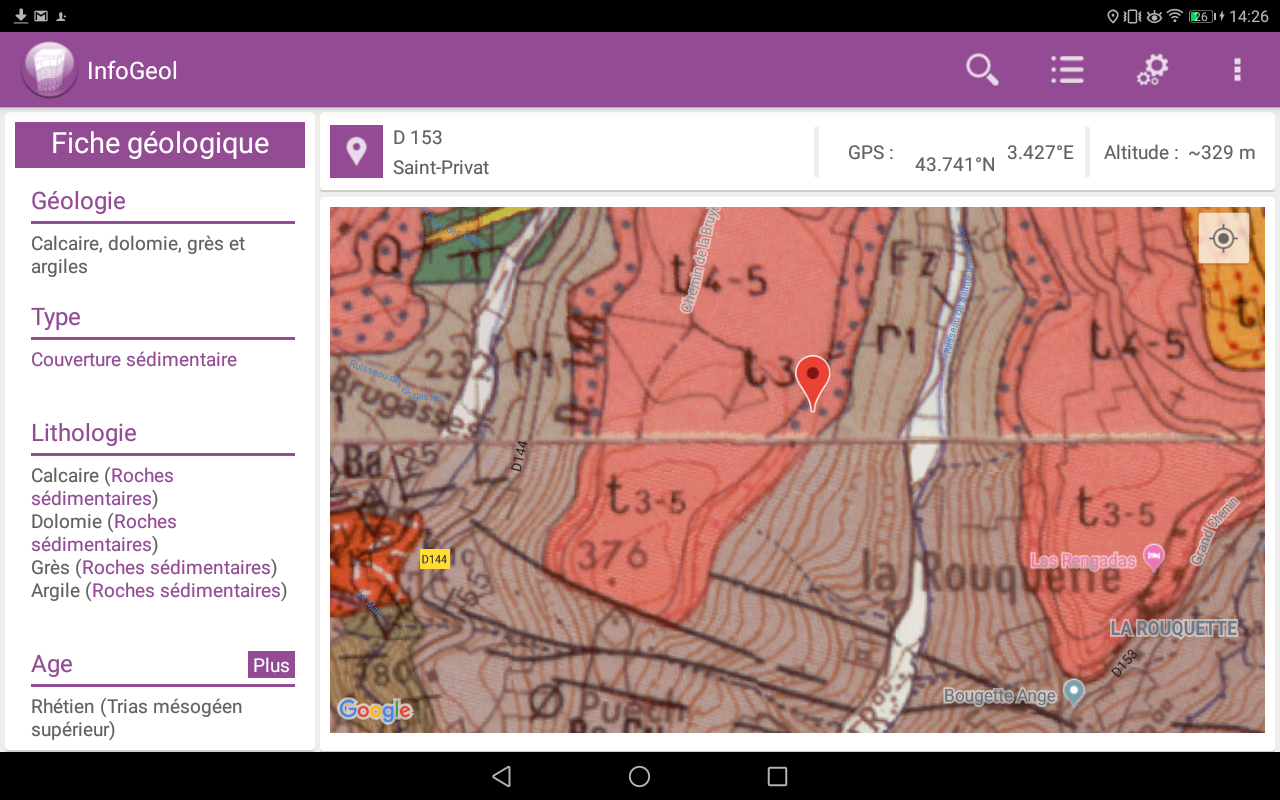Open settings gears icon
This screenshot has width=1280, height=800.
tap(1152, 70)
